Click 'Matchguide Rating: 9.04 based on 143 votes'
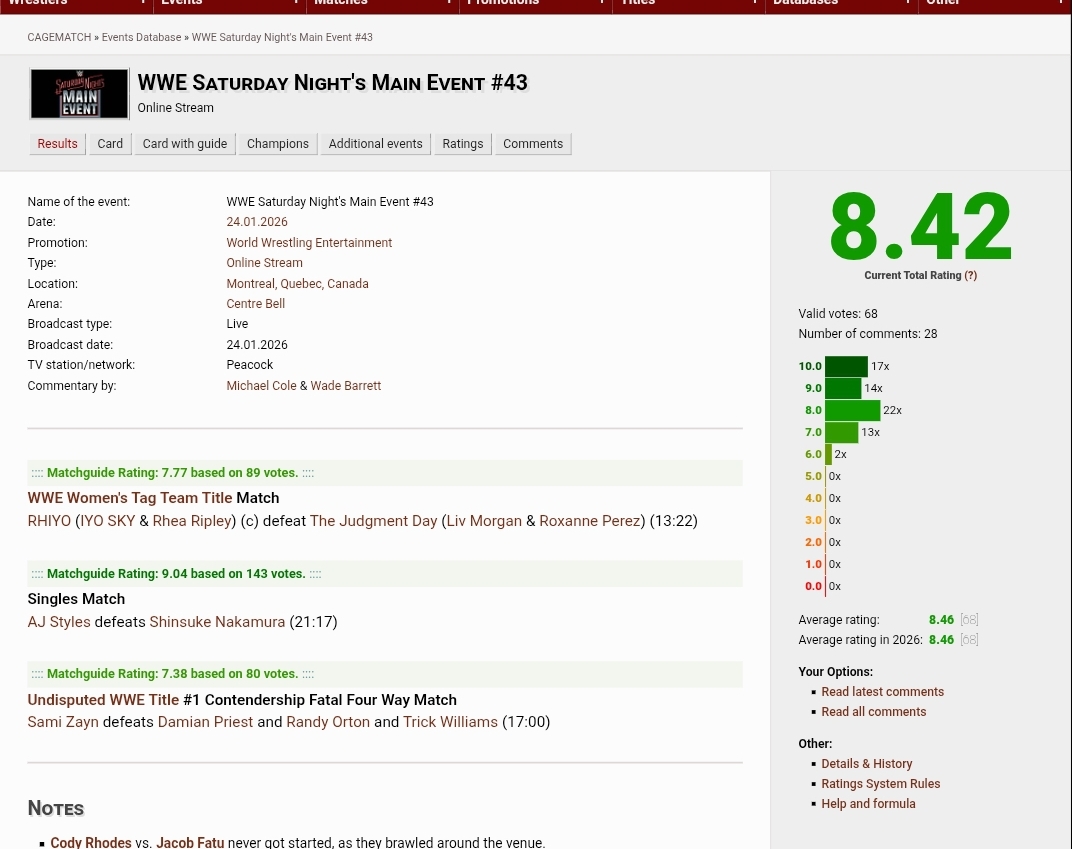Viewport: 1072px width, 849px height. click(176, 574)
